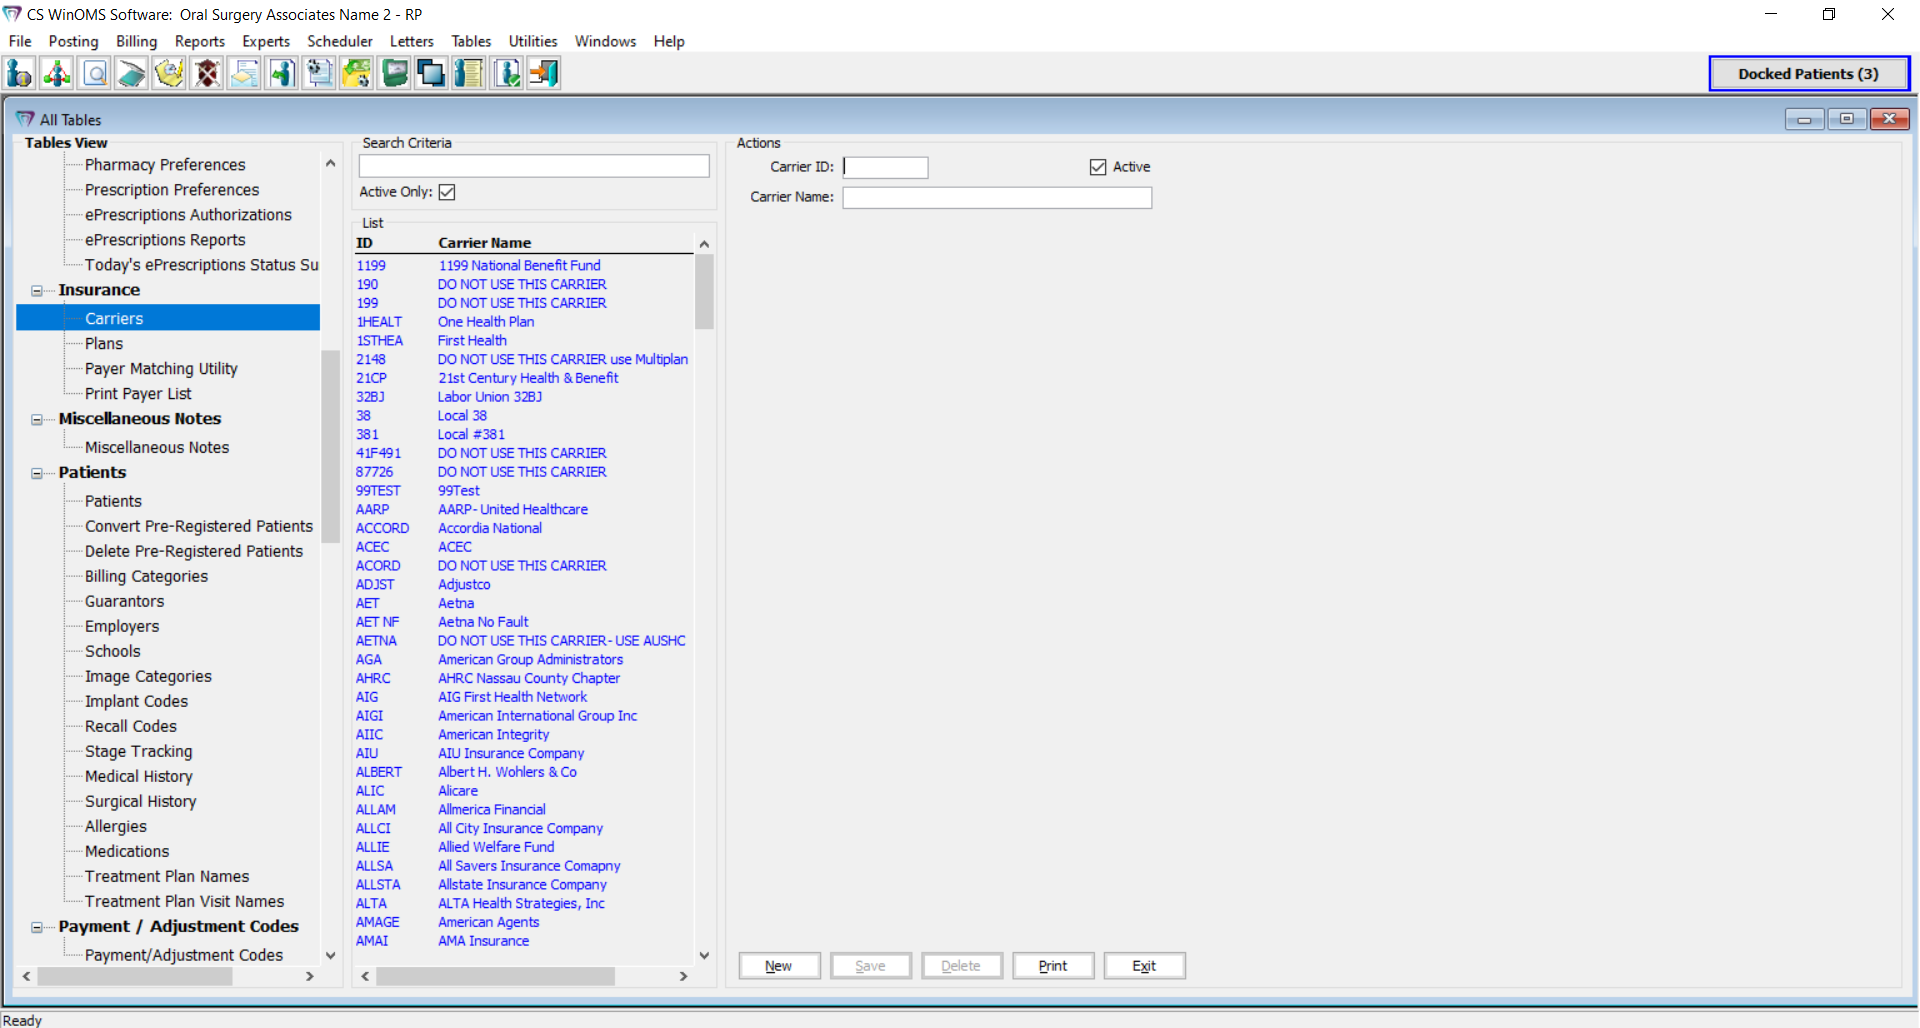Click the Tables View horizontal scrollbar thumb

pos(135,976)
